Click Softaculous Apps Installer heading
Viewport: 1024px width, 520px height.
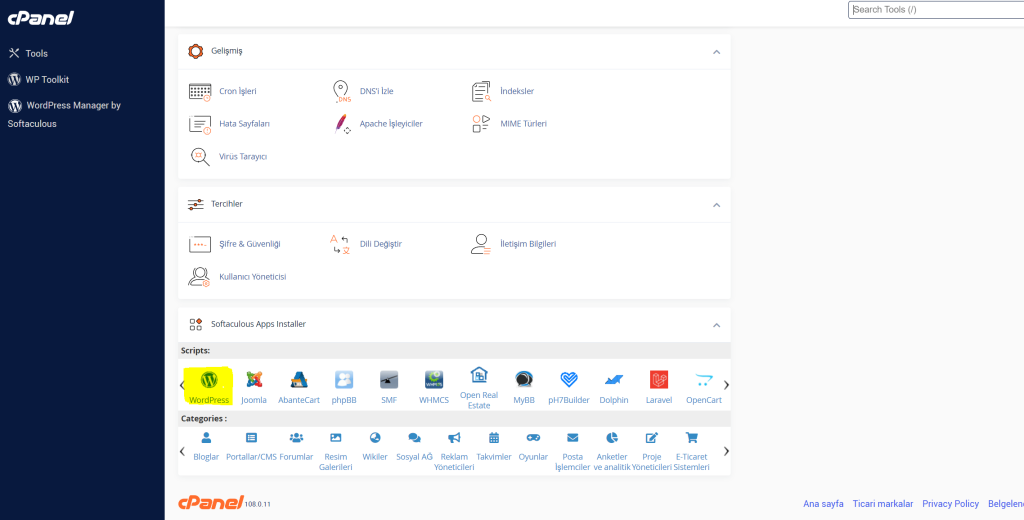(x=258, y=324)
